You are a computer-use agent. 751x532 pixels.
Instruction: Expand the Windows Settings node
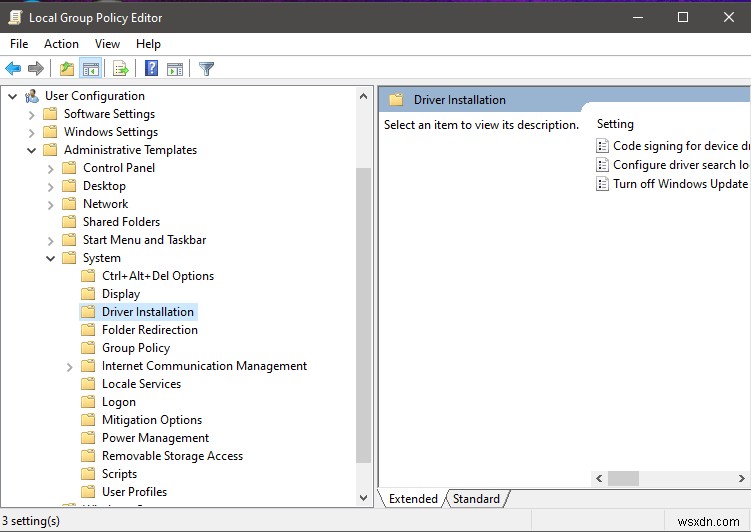tap(32, 133)
